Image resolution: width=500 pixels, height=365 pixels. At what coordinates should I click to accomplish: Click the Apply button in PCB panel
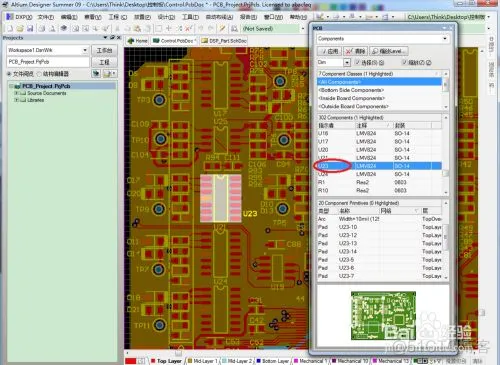pos(329,51)
